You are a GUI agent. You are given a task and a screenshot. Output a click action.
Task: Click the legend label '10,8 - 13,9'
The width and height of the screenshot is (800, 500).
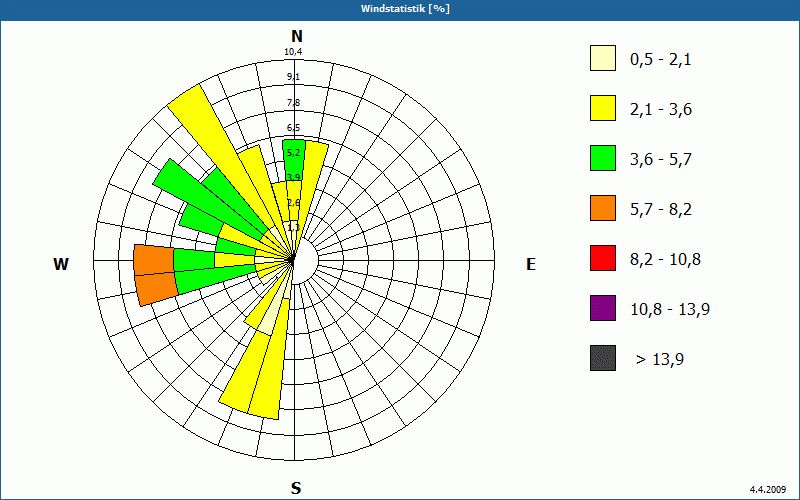pyautogui.click(x=670, y=310)
